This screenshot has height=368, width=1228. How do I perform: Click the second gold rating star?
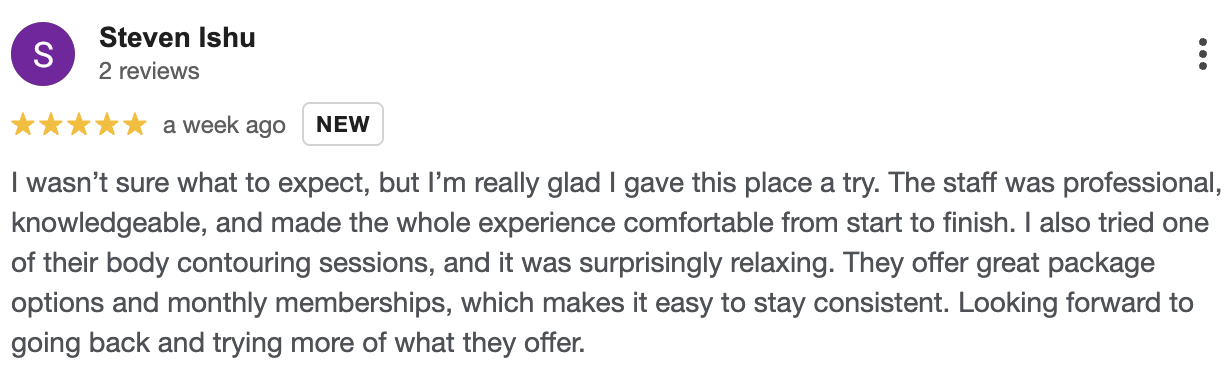point(51,125)
